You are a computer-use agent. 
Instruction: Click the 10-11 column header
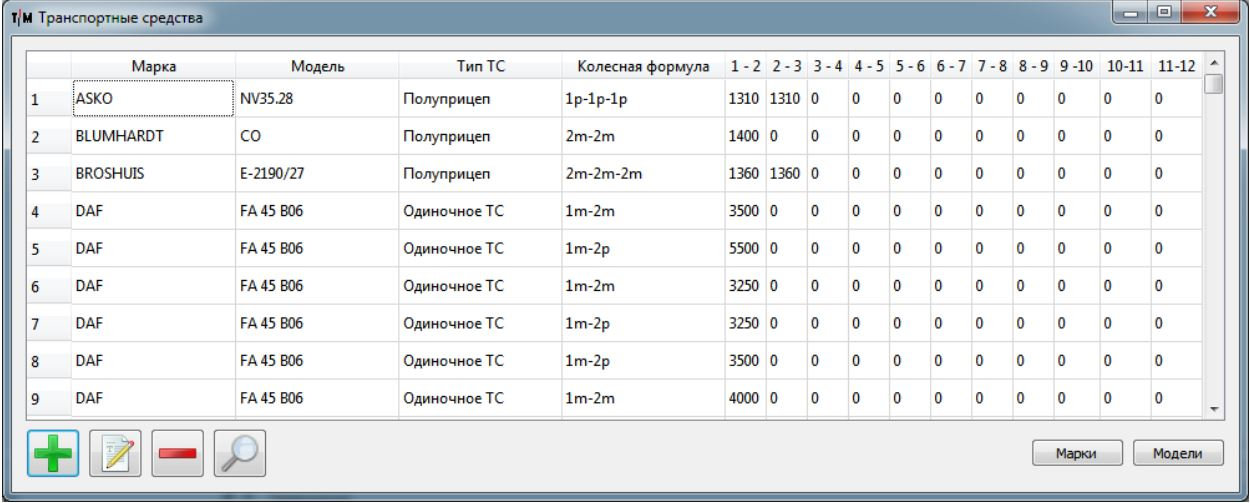click(x=1125, y=66)
